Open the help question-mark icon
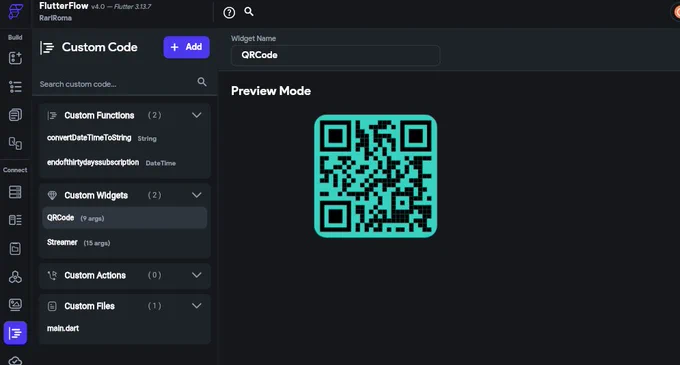Viewport: 680px width, 365px height. (229, 13)
